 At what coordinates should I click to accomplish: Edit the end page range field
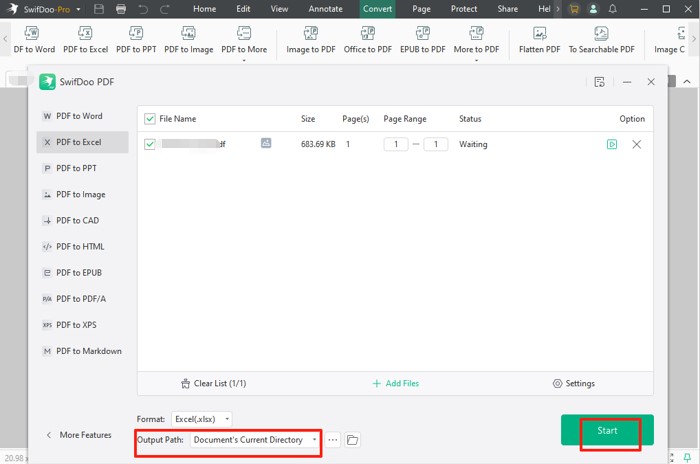click(436, 144)
